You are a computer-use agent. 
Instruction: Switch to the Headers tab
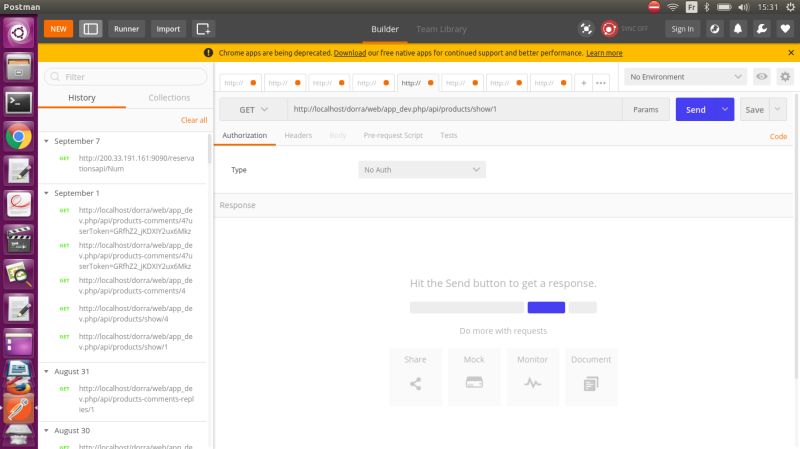[x=298, y=135]
